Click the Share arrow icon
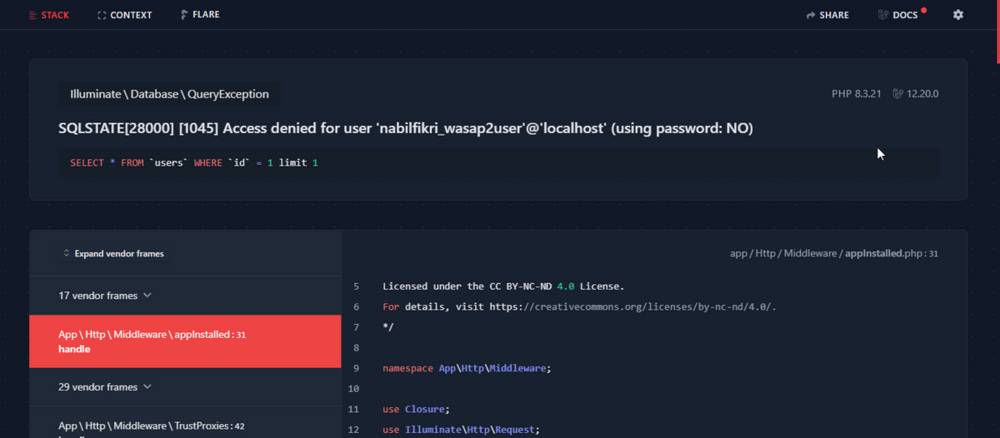Viewport: 1000px width, 438px height. 811,15
